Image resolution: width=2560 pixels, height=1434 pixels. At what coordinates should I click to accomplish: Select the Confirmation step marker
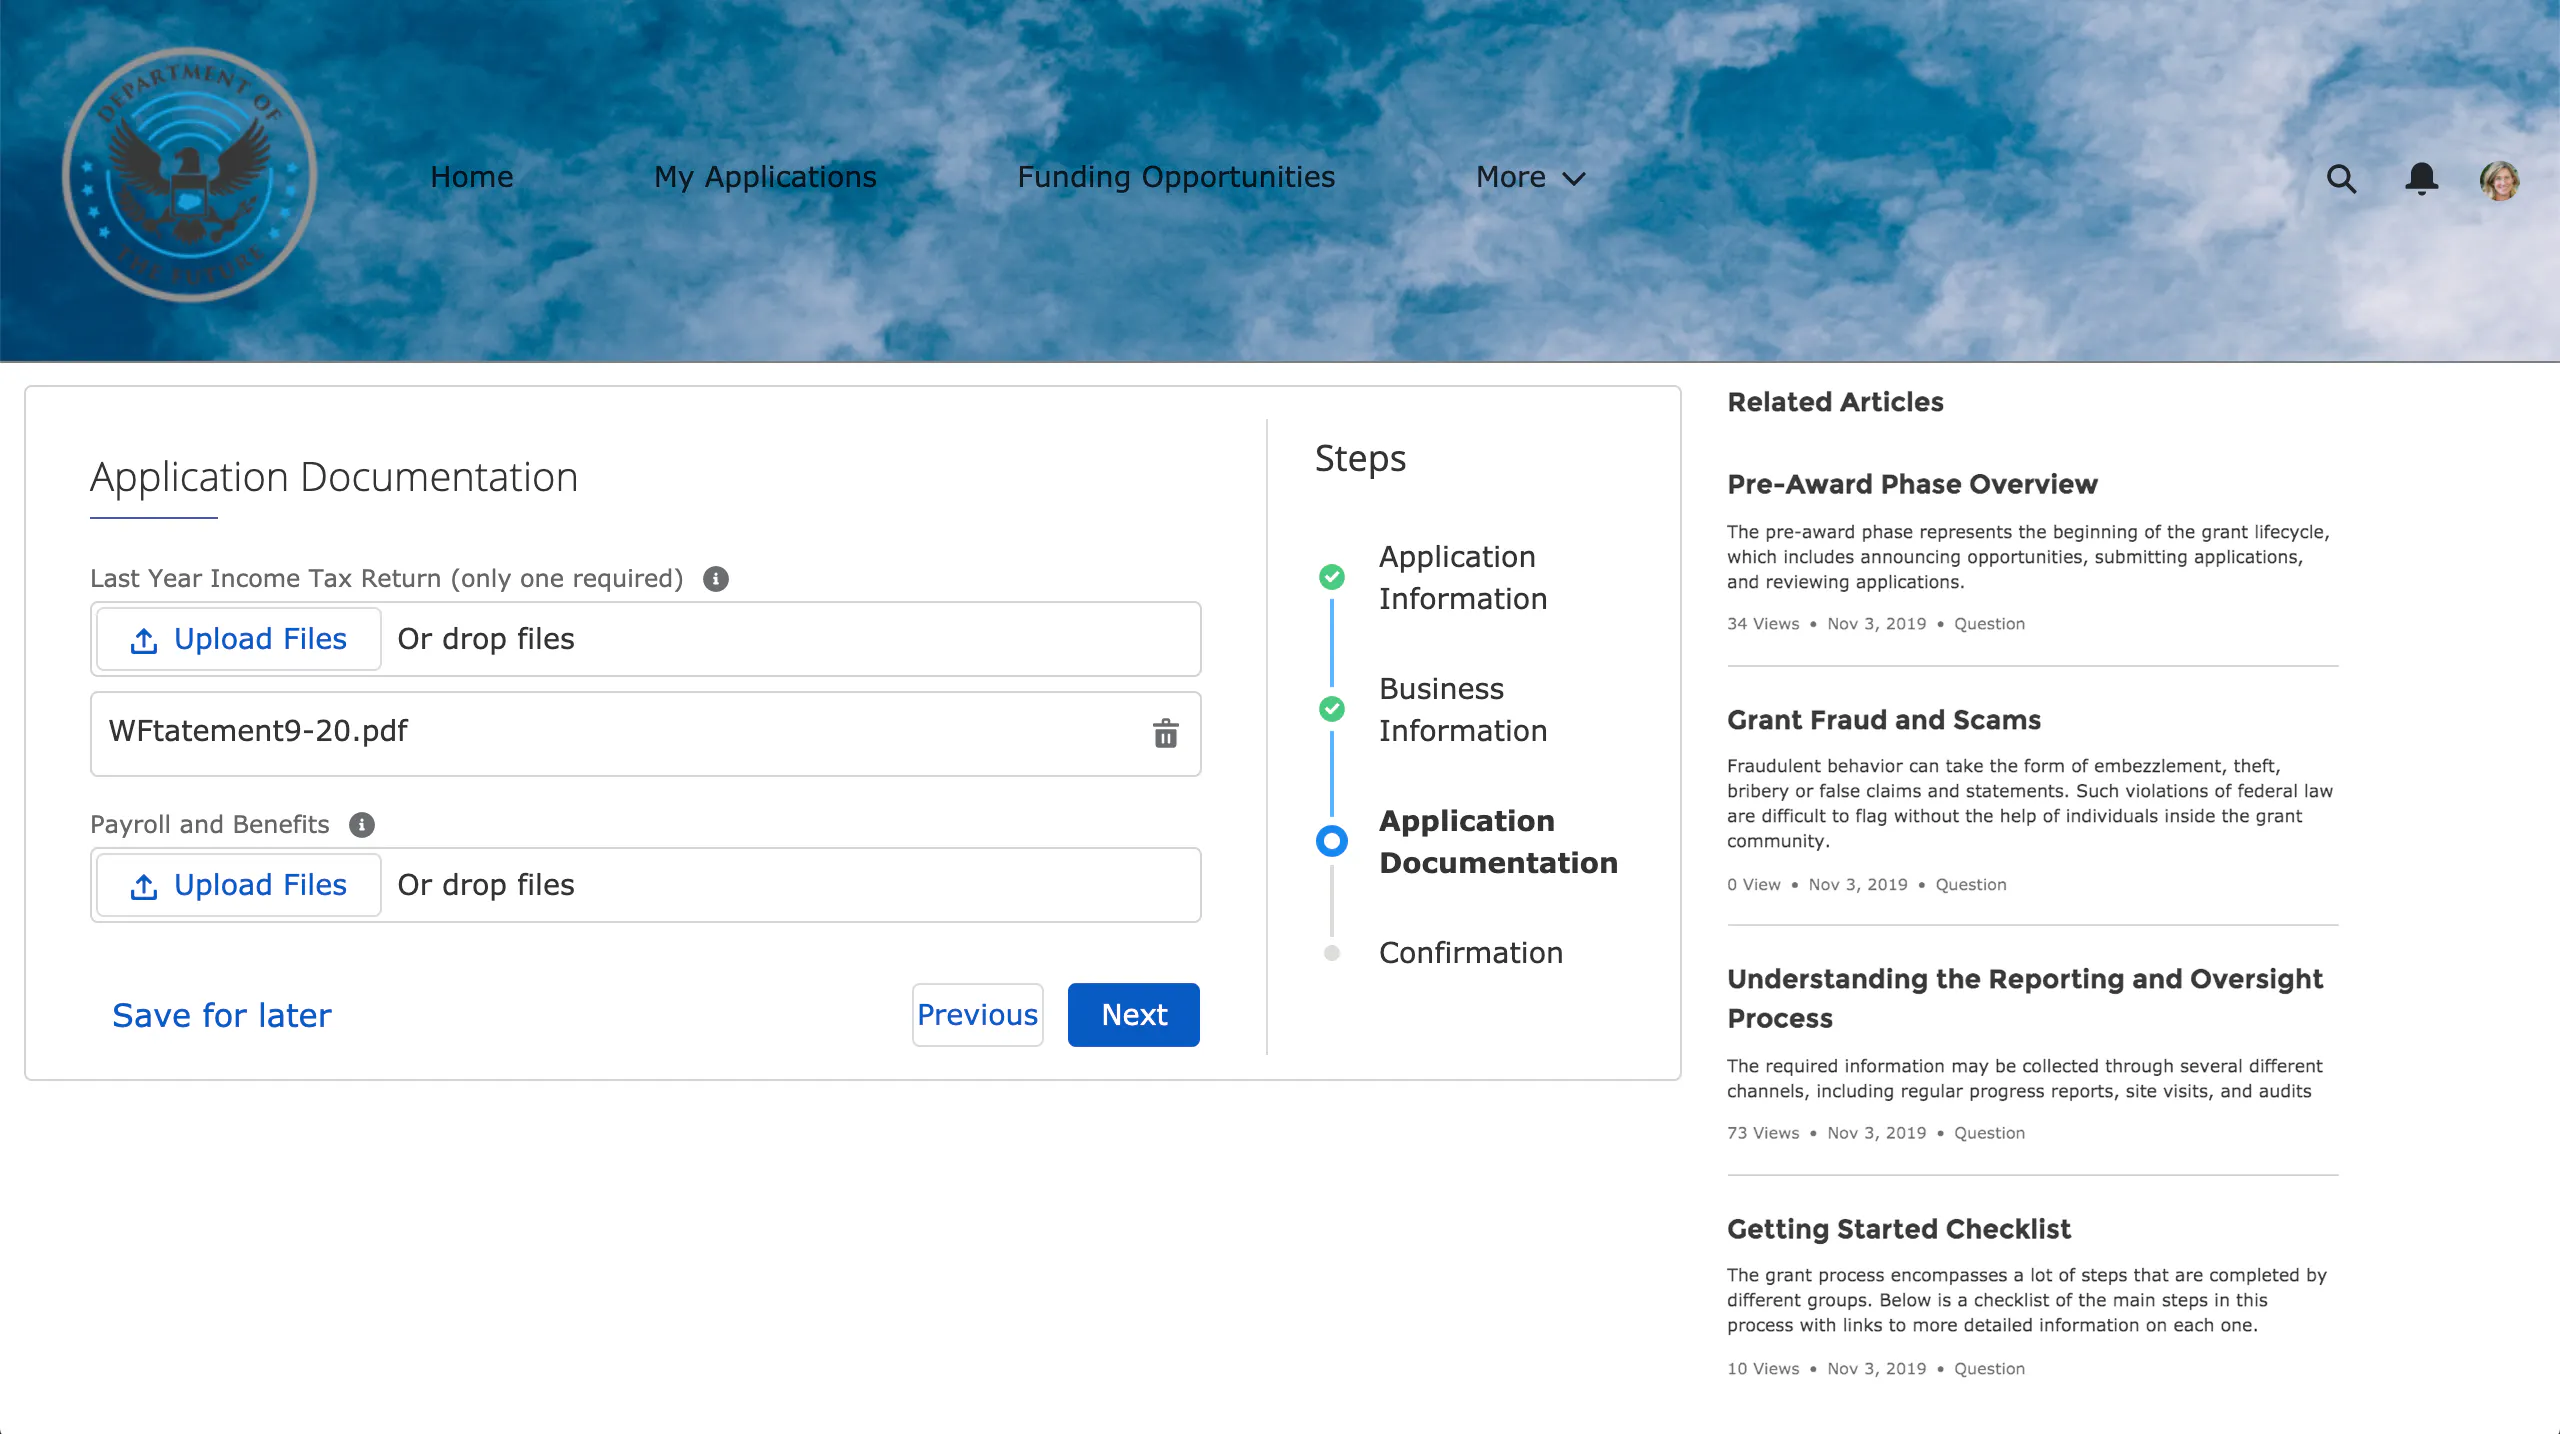1332,953
